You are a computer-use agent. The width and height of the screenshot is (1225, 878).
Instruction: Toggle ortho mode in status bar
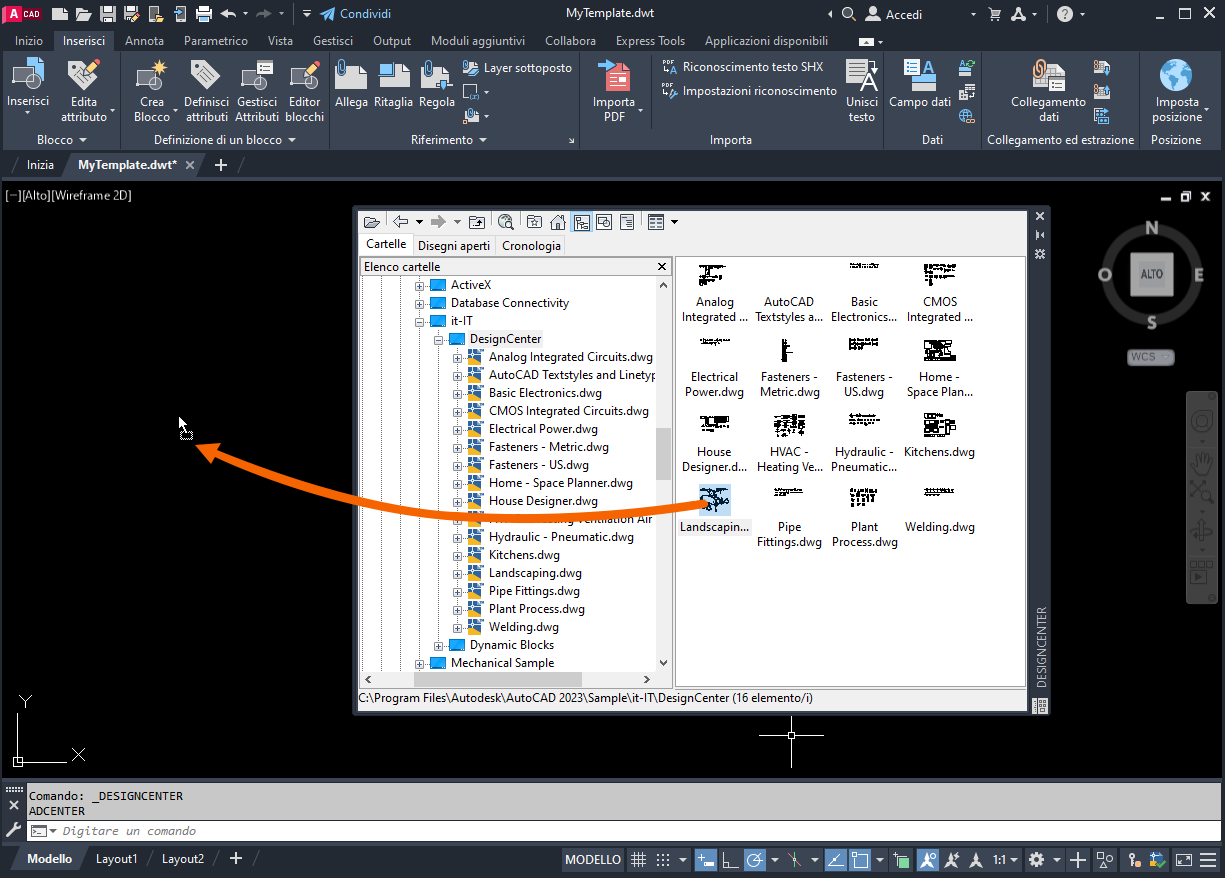[x=730, y=860]
